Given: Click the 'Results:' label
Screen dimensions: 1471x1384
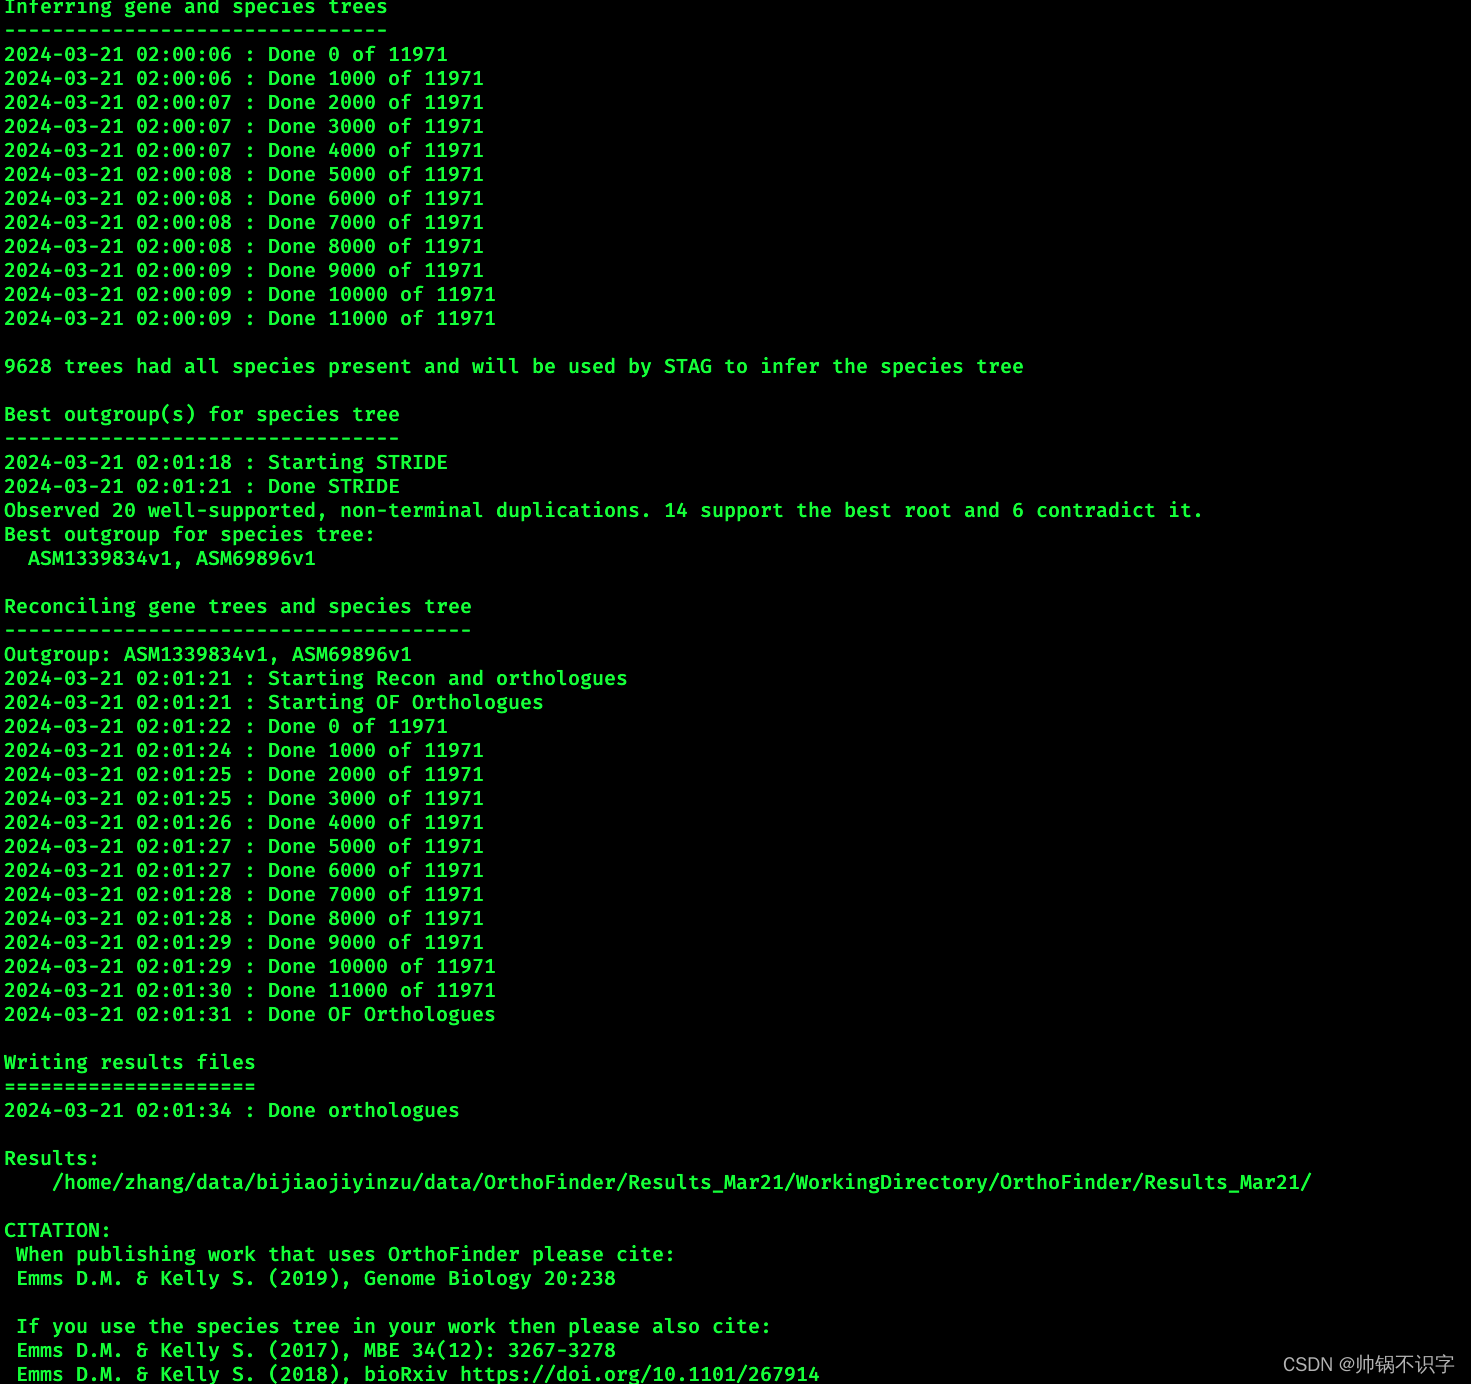Looking at the screenshot, I should [x=52, y=1159].
